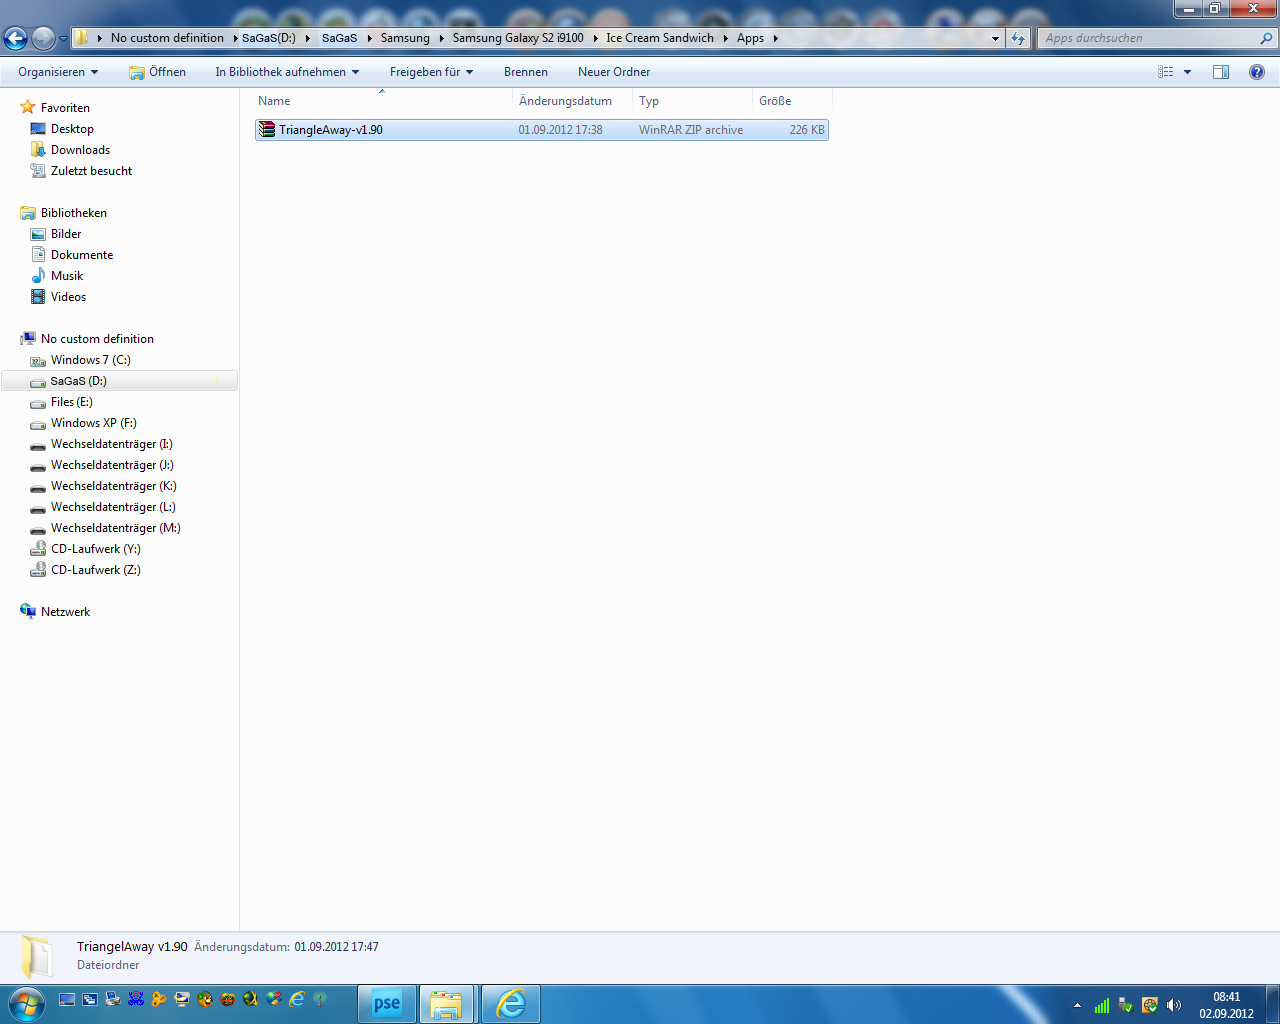Change view with the view icon
This screenshot has width=1280, height=1024.
click(x=1166, y=72)
